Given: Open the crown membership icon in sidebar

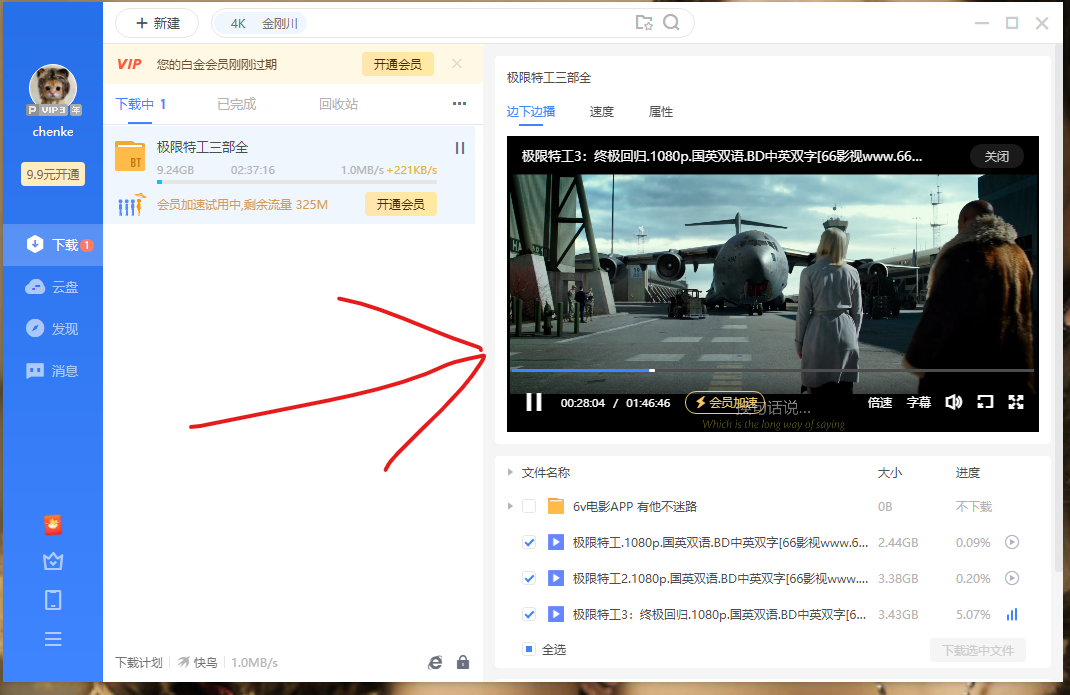Looking at the screenshot, I should point(52,562).
